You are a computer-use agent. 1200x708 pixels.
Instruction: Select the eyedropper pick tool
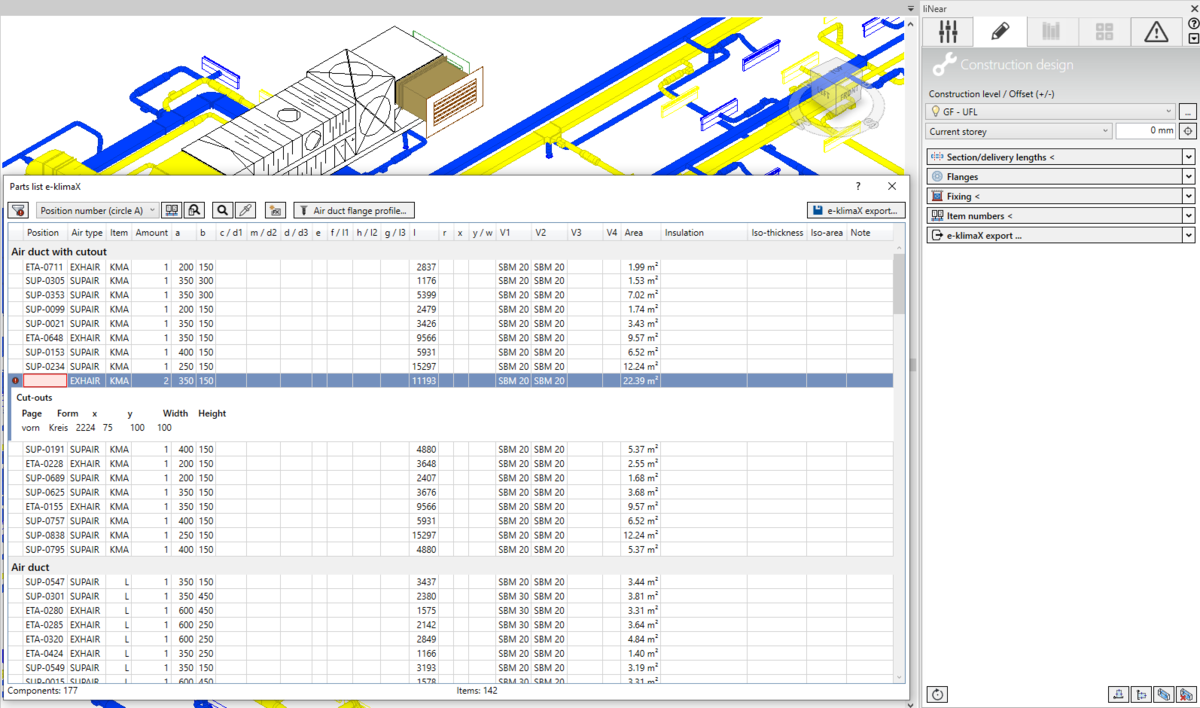coord(244,211)
